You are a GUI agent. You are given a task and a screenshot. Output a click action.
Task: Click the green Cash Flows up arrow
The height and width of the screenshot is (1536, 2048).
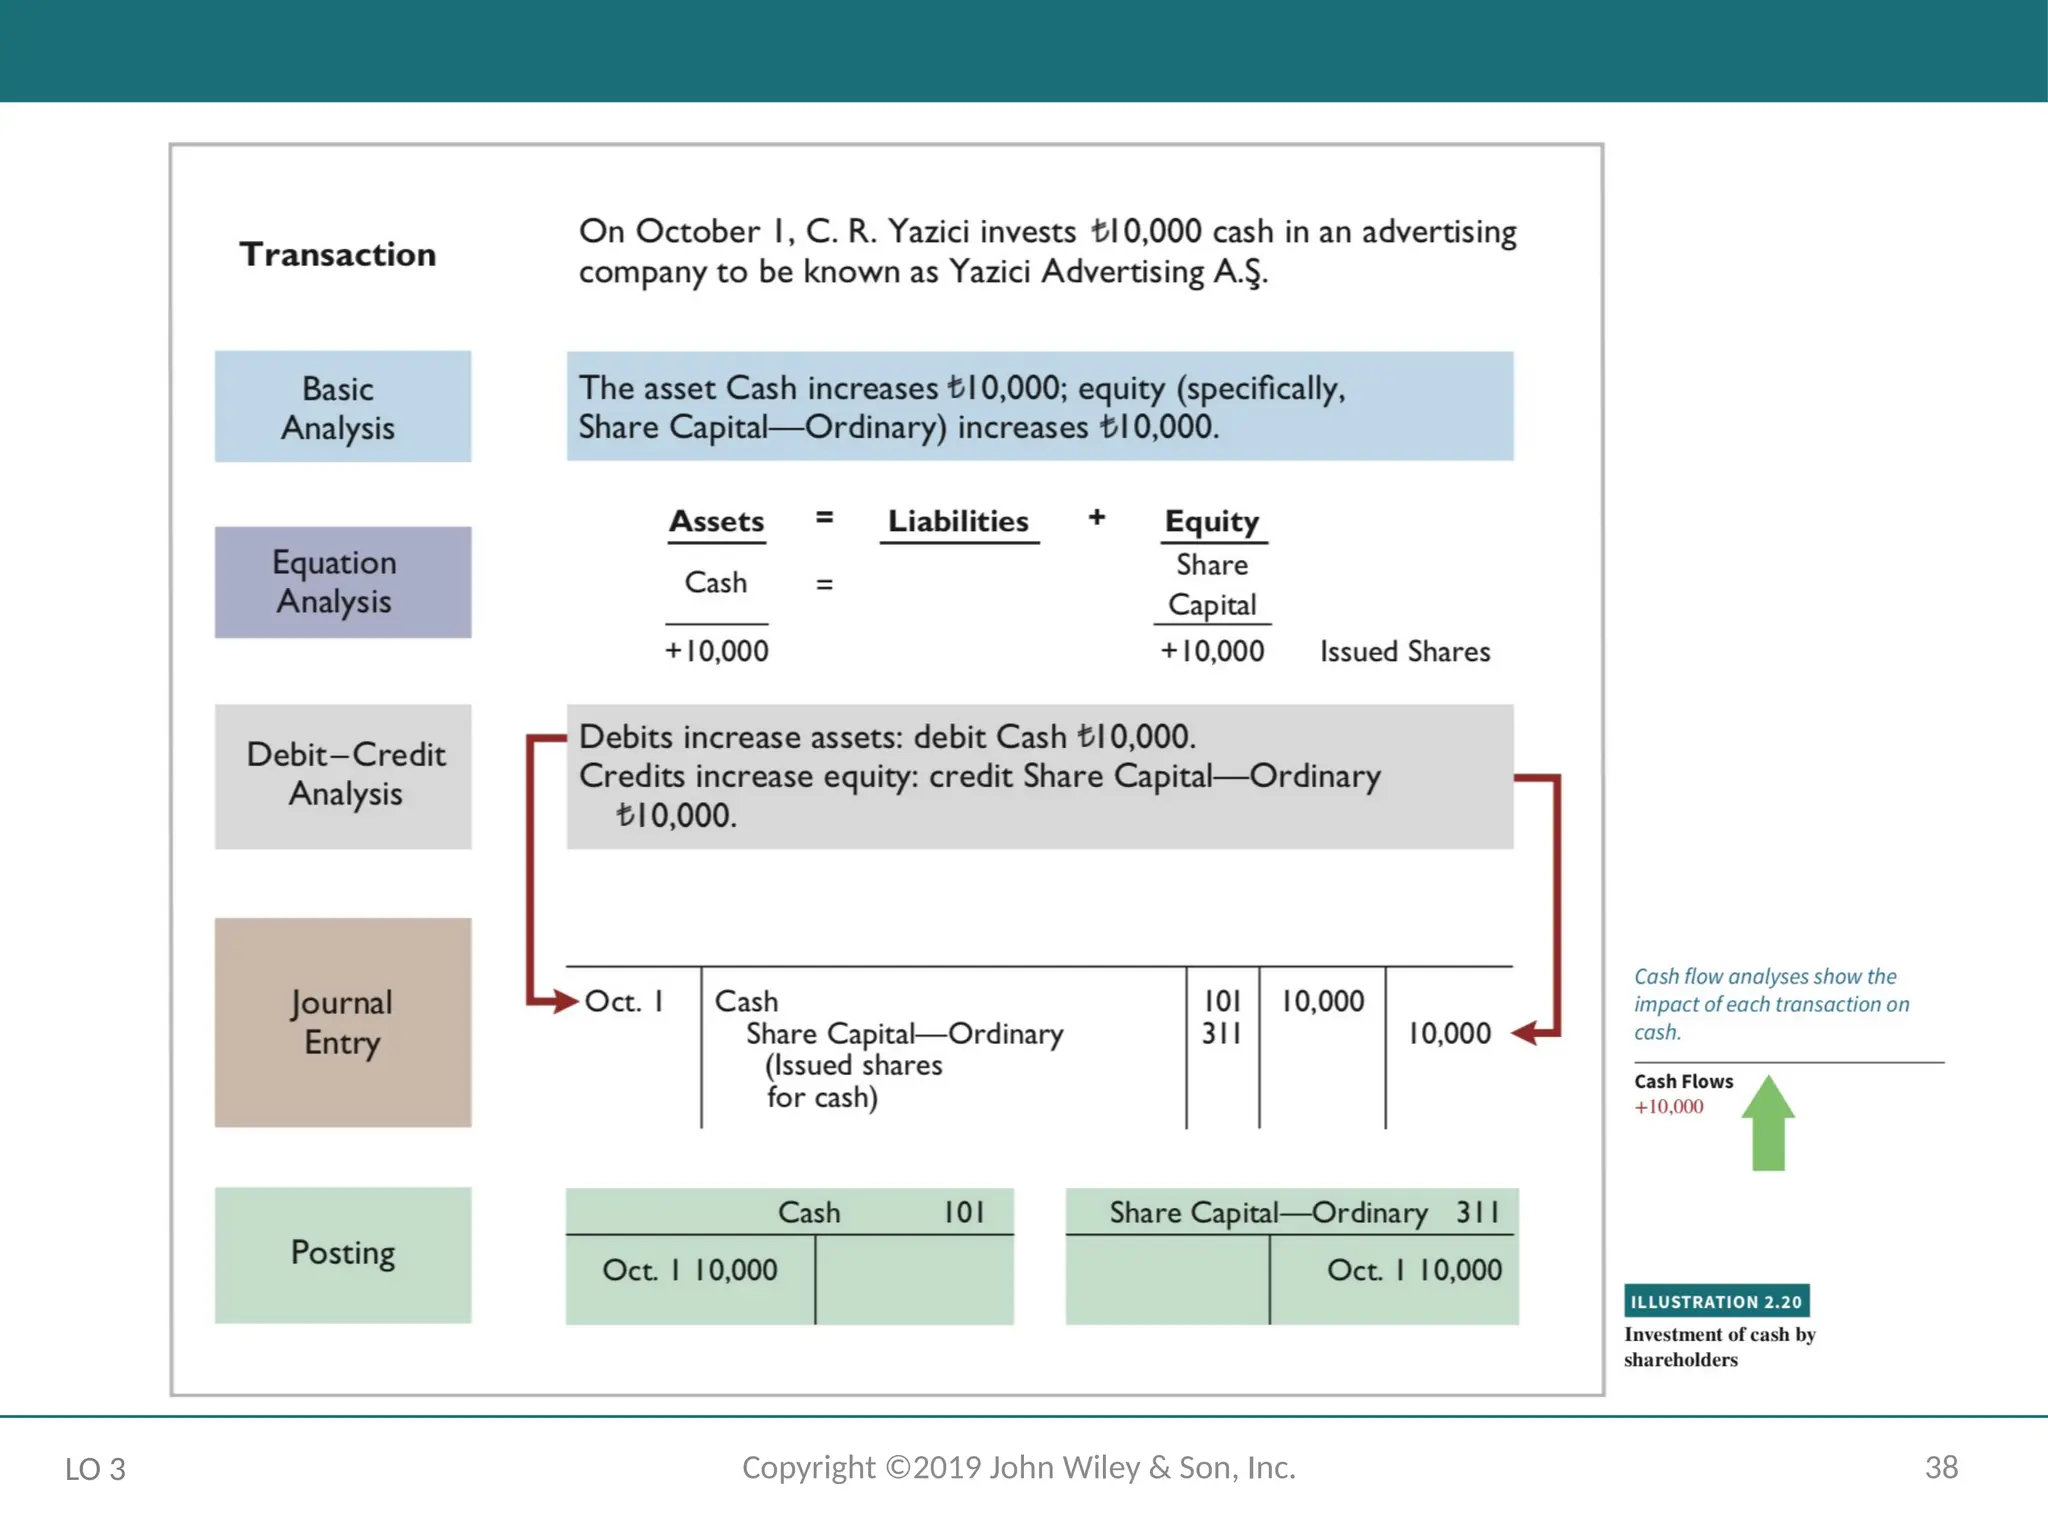[x=1768, y=1122]
